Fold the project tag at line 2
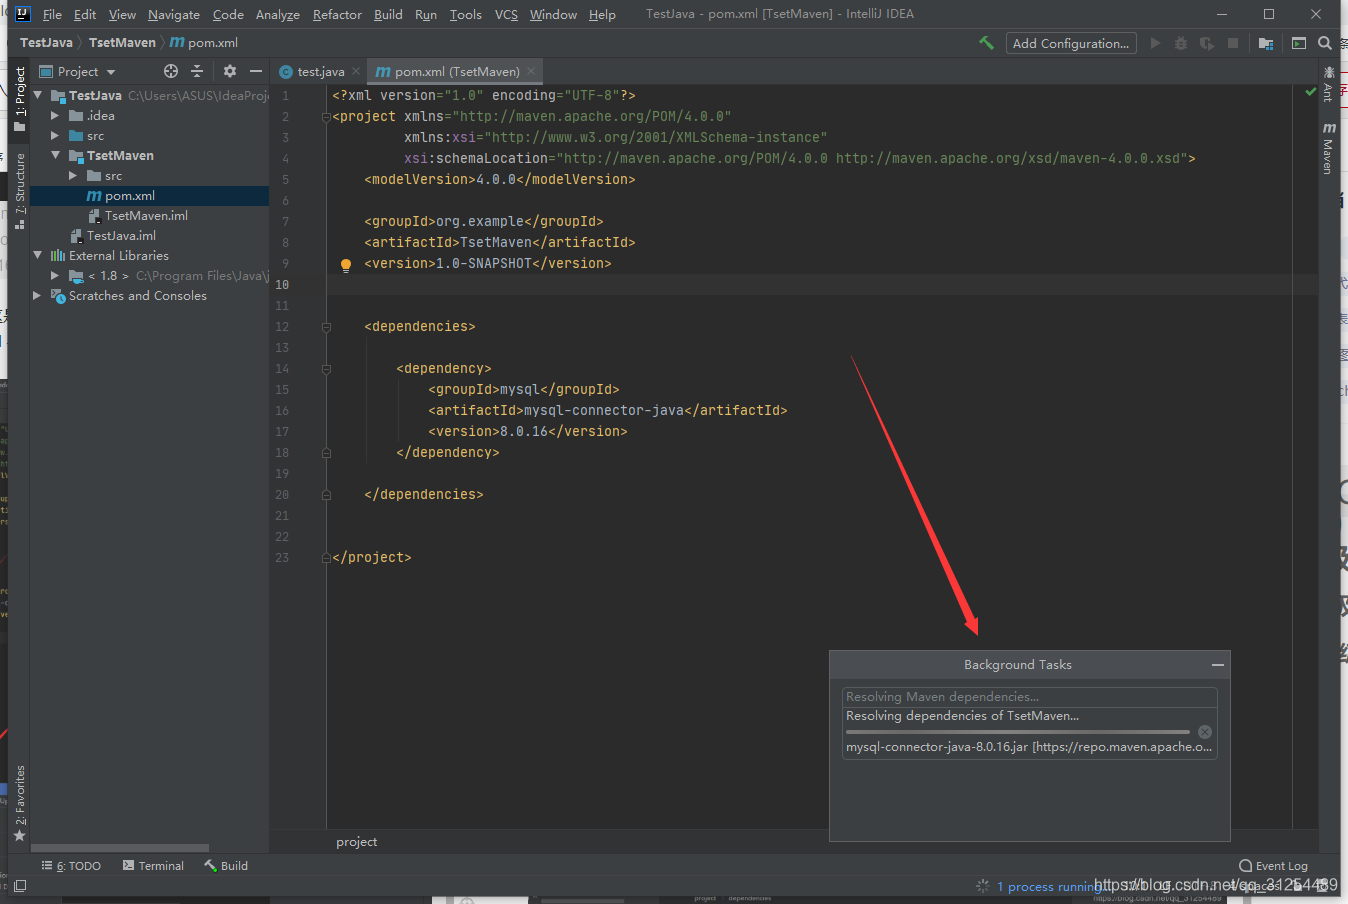This screenshot has height=904, width=1348. (326, 117)
